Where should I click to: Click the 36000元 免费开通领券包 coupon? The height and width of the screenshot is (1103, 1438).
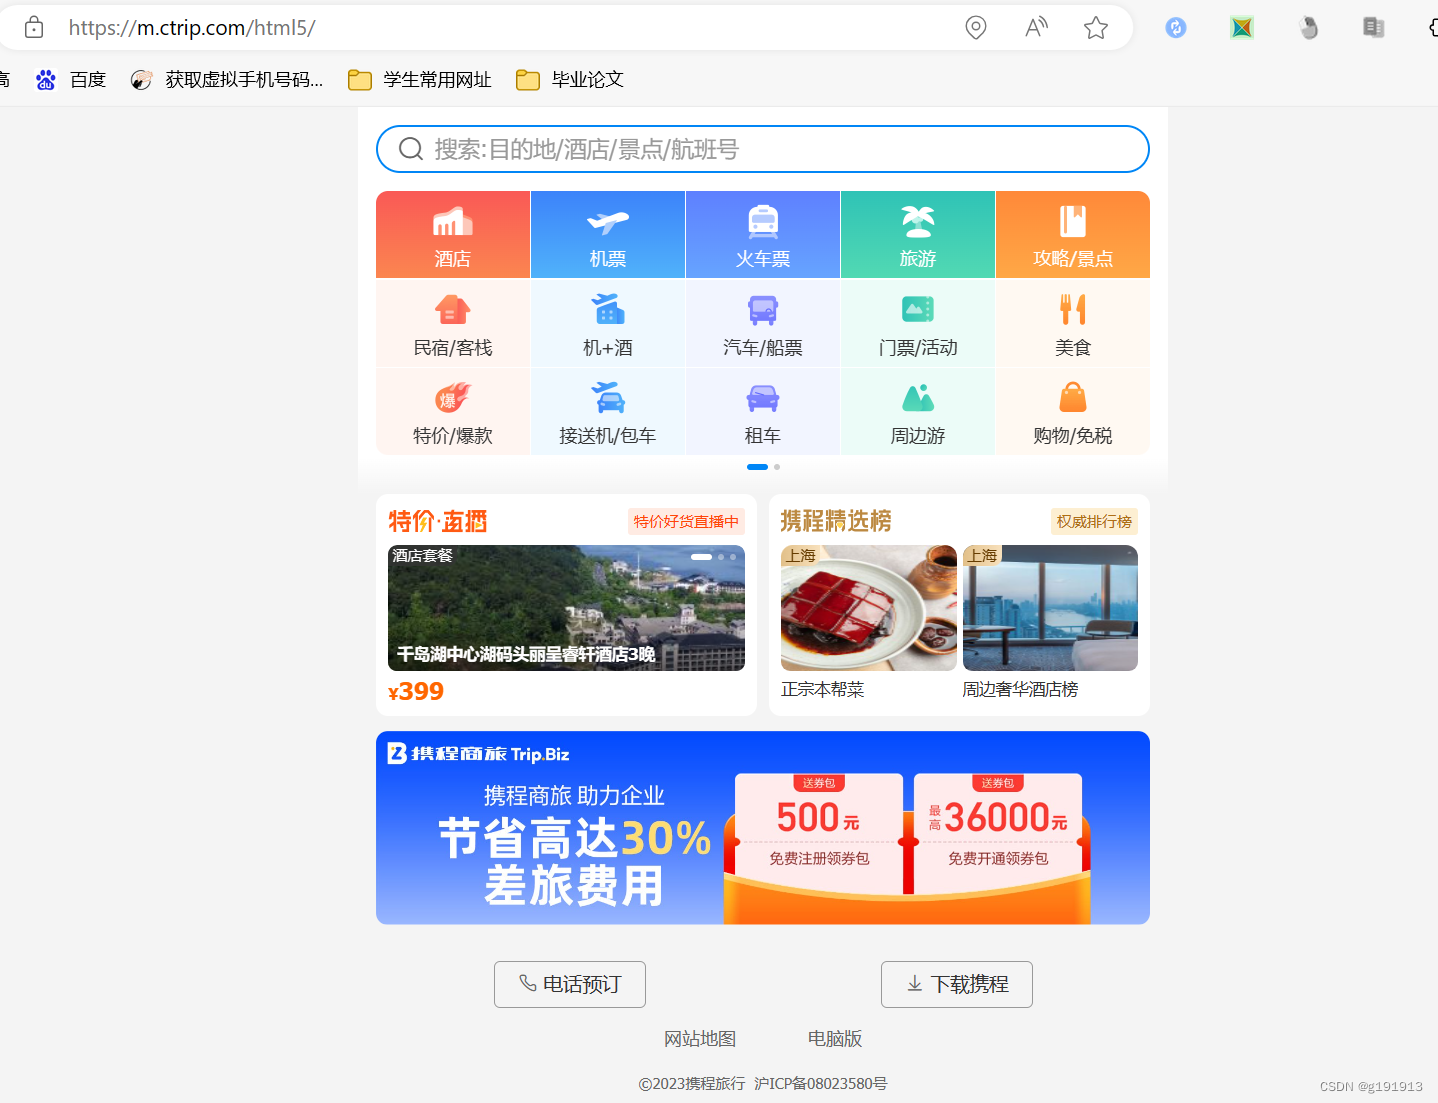click(998, 832)
